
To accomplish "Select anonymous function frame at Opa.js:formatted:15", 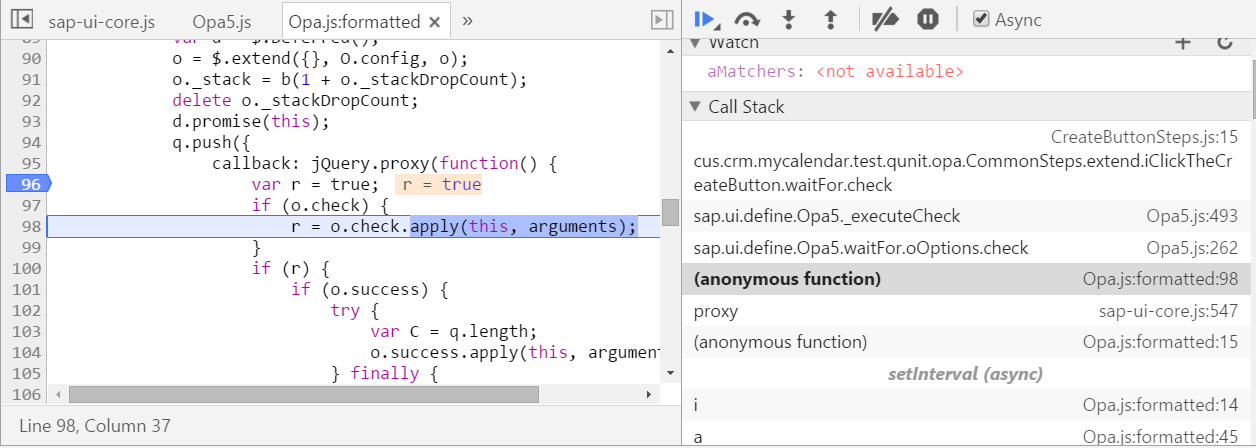I will click(x=965, y=342).
